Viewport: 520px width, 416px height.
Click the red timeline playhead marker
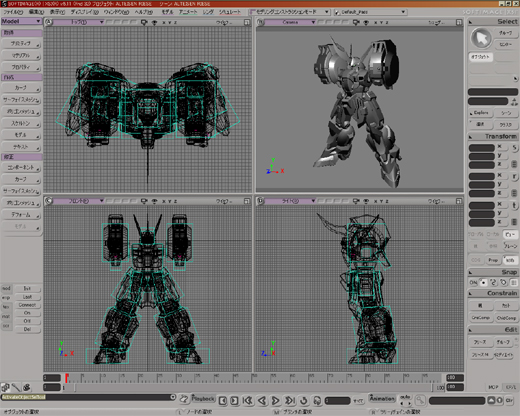click(x=67, y=377)
